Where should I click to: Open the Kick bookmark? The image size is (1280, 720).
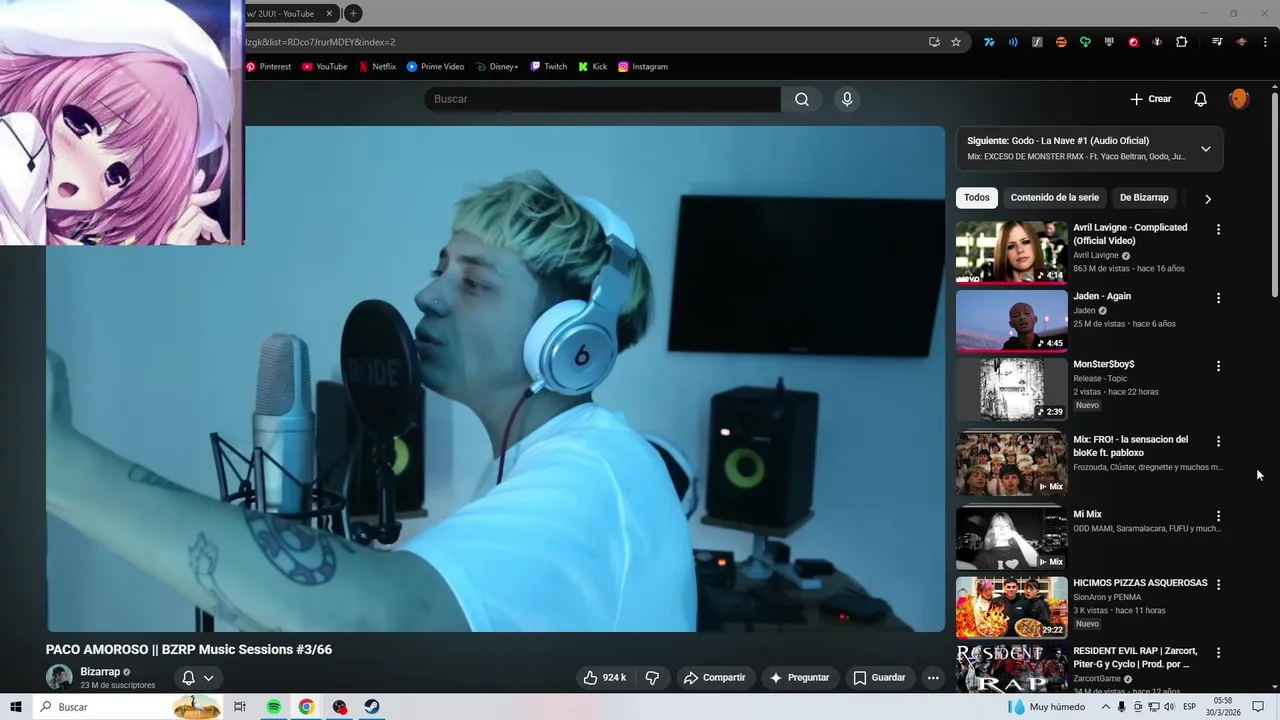592,67
